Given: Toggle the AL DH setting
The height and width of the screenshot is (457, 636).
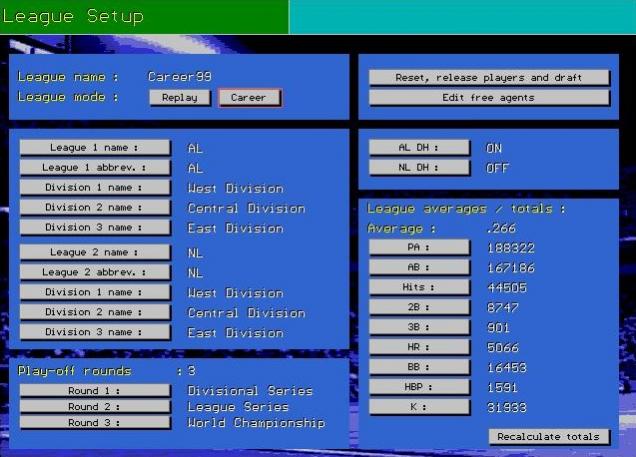Looking at the screenshot, I should 418,147.
